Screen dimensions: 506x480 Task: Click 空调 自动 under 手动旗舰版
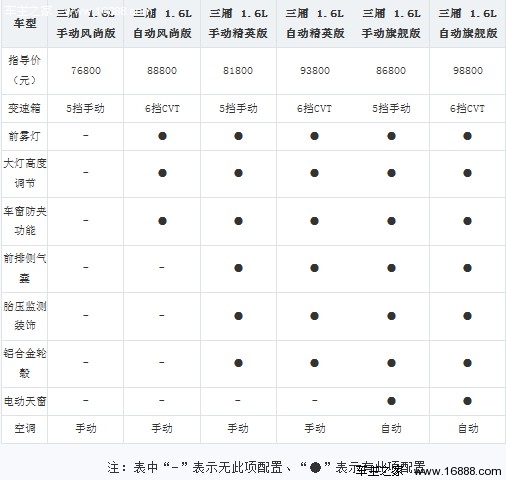pyautogui.click(x=391, y=428)
